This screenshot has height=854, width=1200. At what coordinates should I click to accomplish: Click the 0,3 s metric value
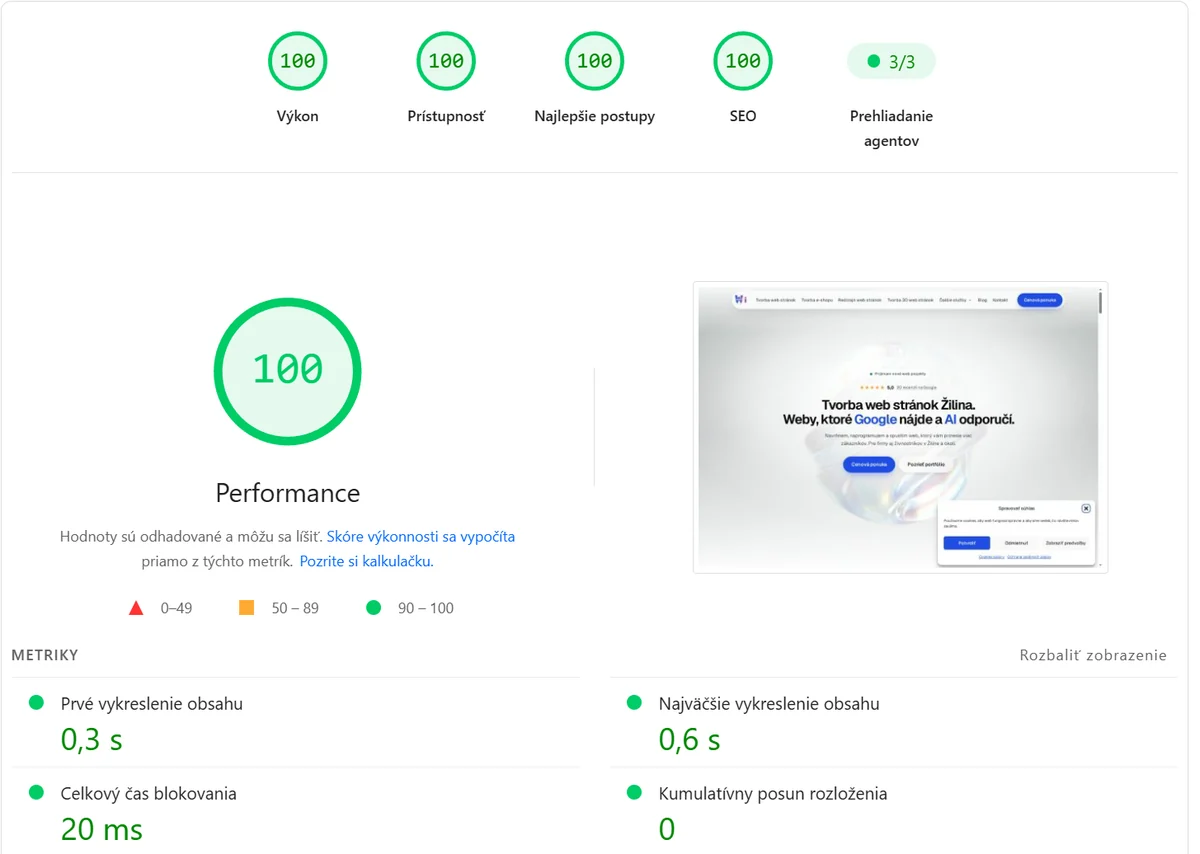coord(92,740)
